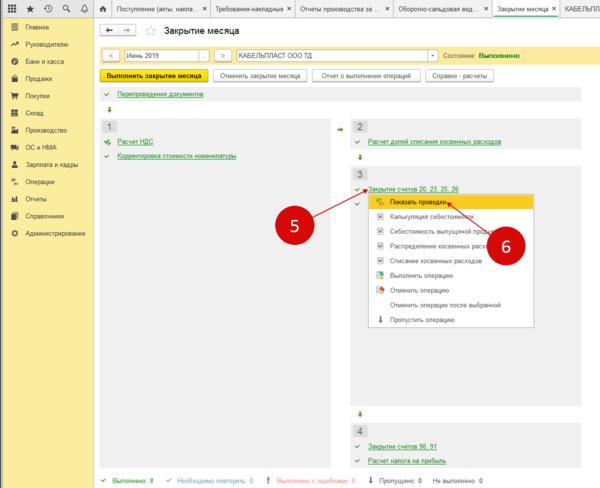Screen dimensions: 600x488
Task: Open Производство section in sidebar
Action: (46, 131)
